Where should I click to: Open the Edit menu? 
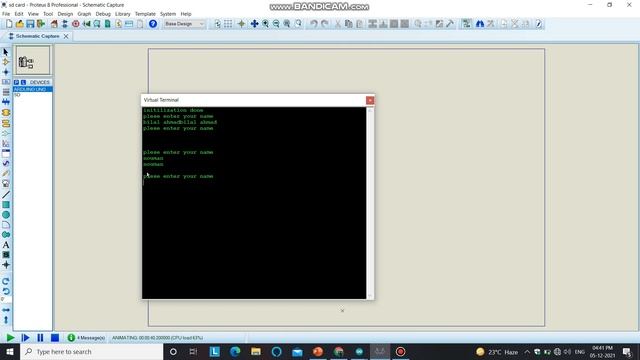point(19,14)
